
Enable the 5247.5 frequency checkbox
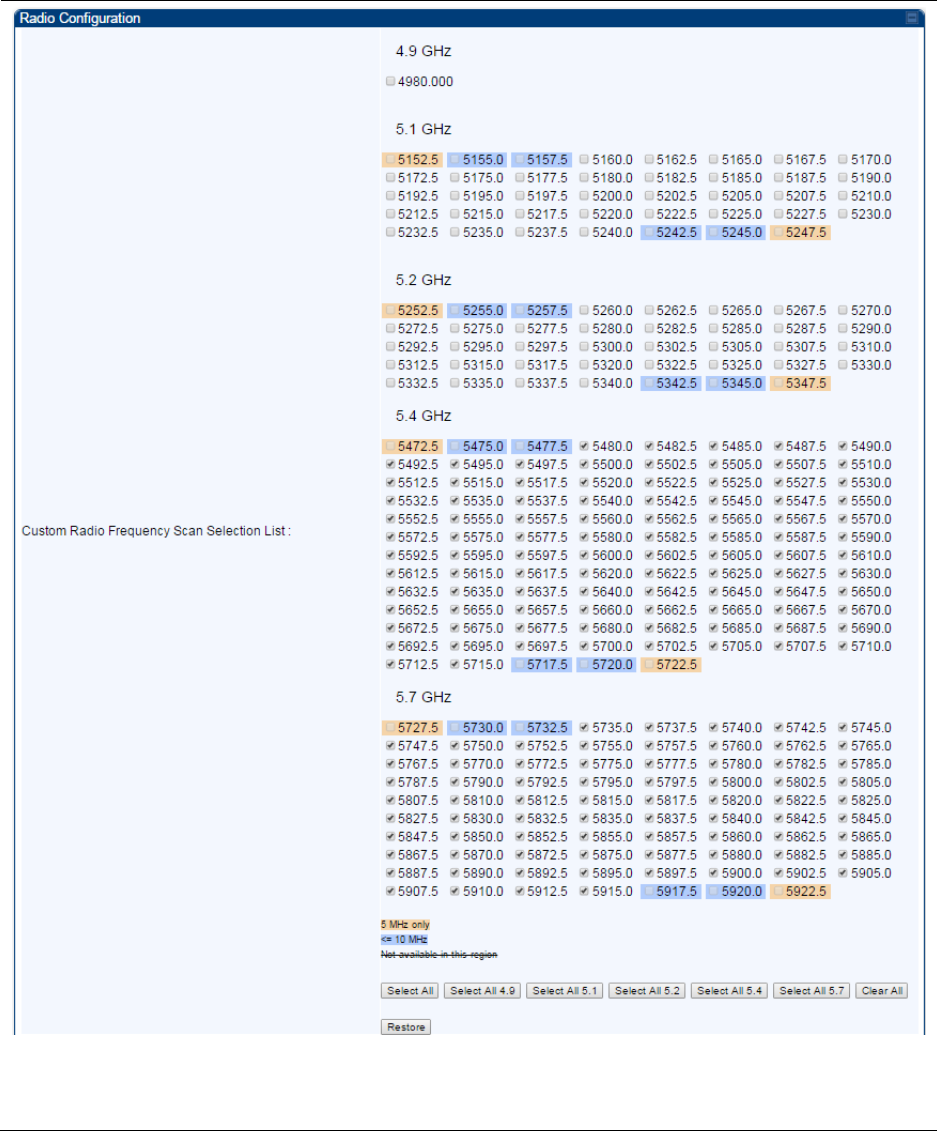pos(778,232)
